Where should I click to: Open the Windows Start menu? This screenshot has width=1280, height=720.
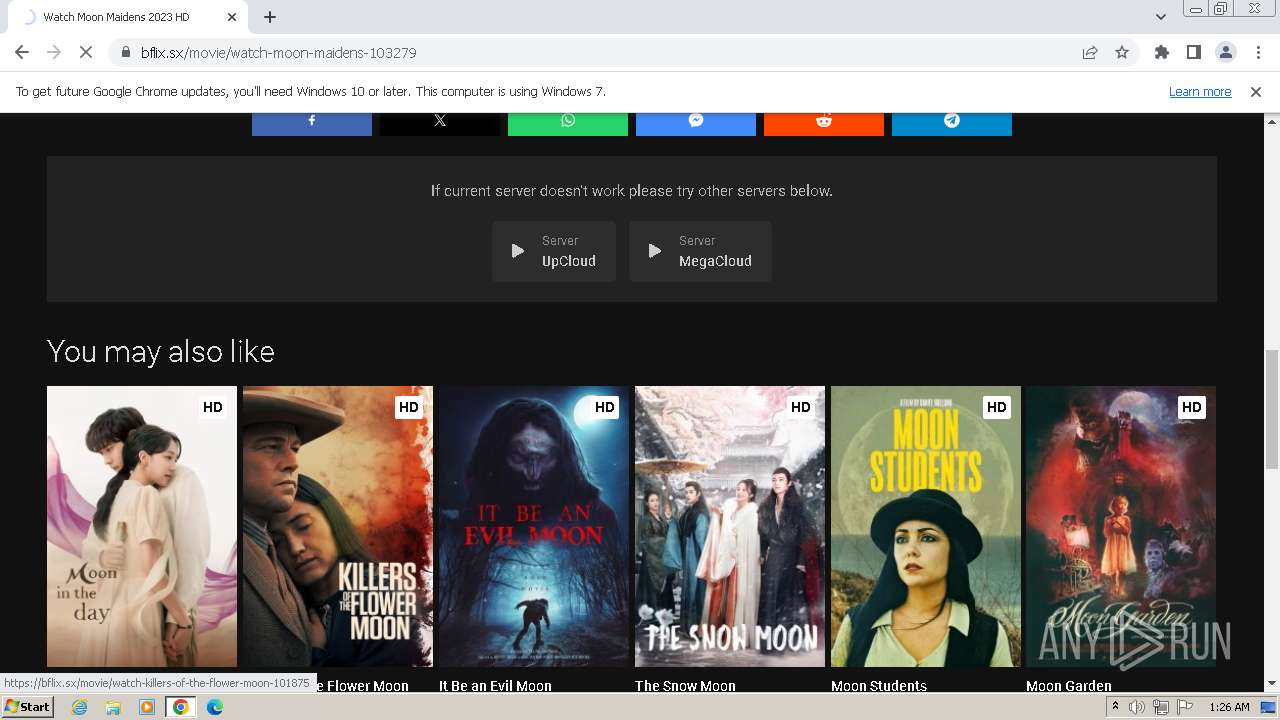pos(27,706)
